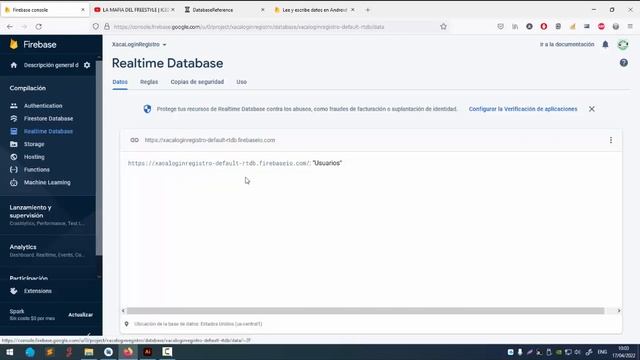Open Adobe Illustrator from the taskbar
This screenshot has width=640, height=360.
click(147, 352)
